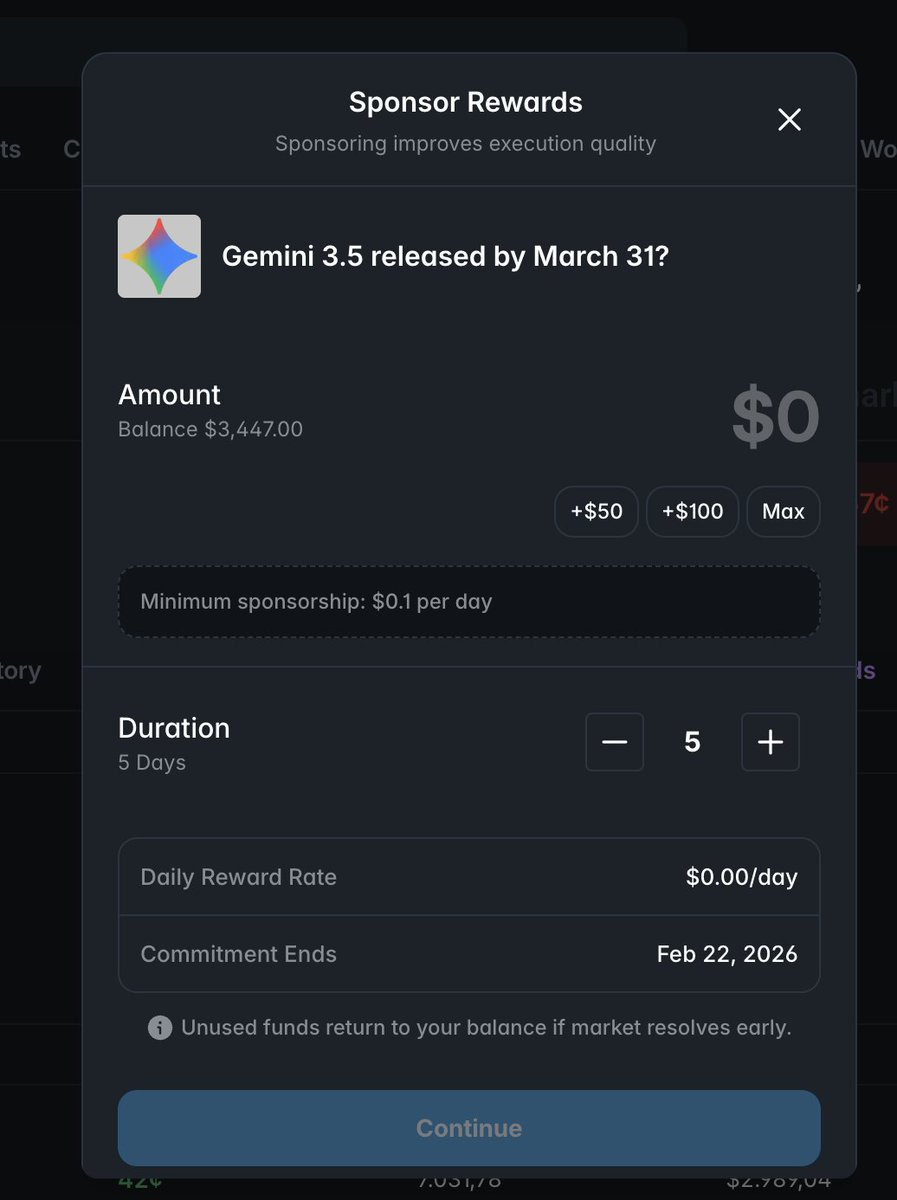Add $50 to the sponsorship amount
Image resolution: width=897 pixels, height=1200 pixels.
(x=596, y=512)
